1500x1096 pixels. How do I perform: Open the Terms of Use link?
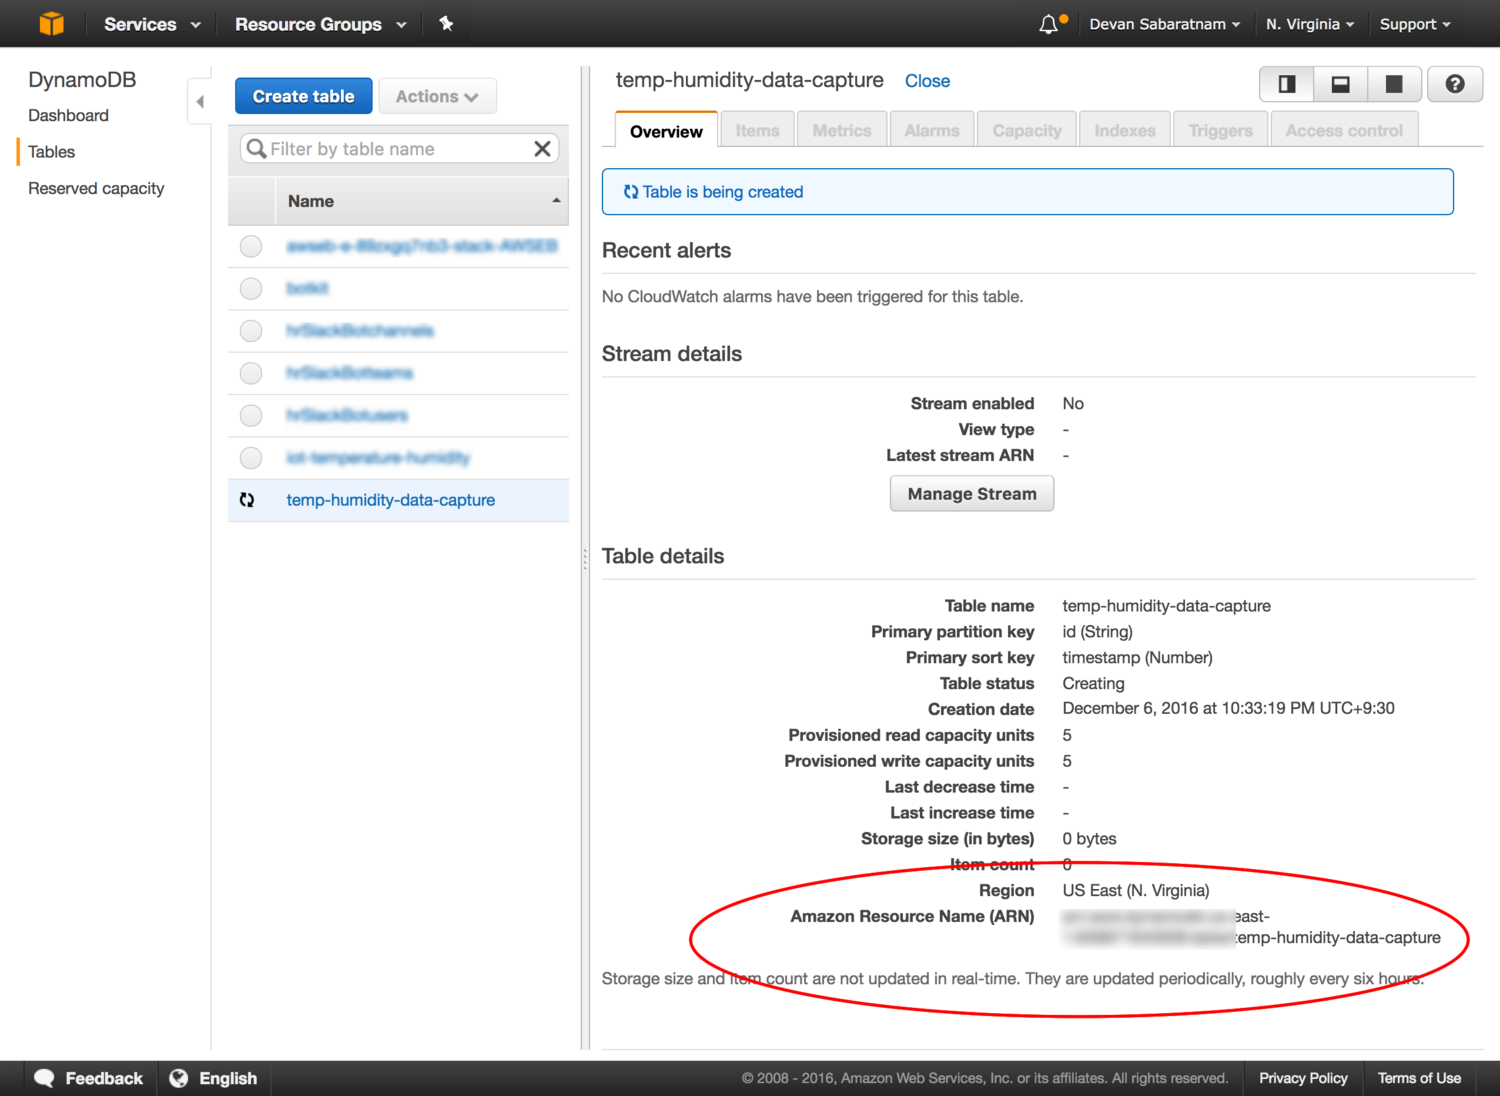tap(1419, 1078)
